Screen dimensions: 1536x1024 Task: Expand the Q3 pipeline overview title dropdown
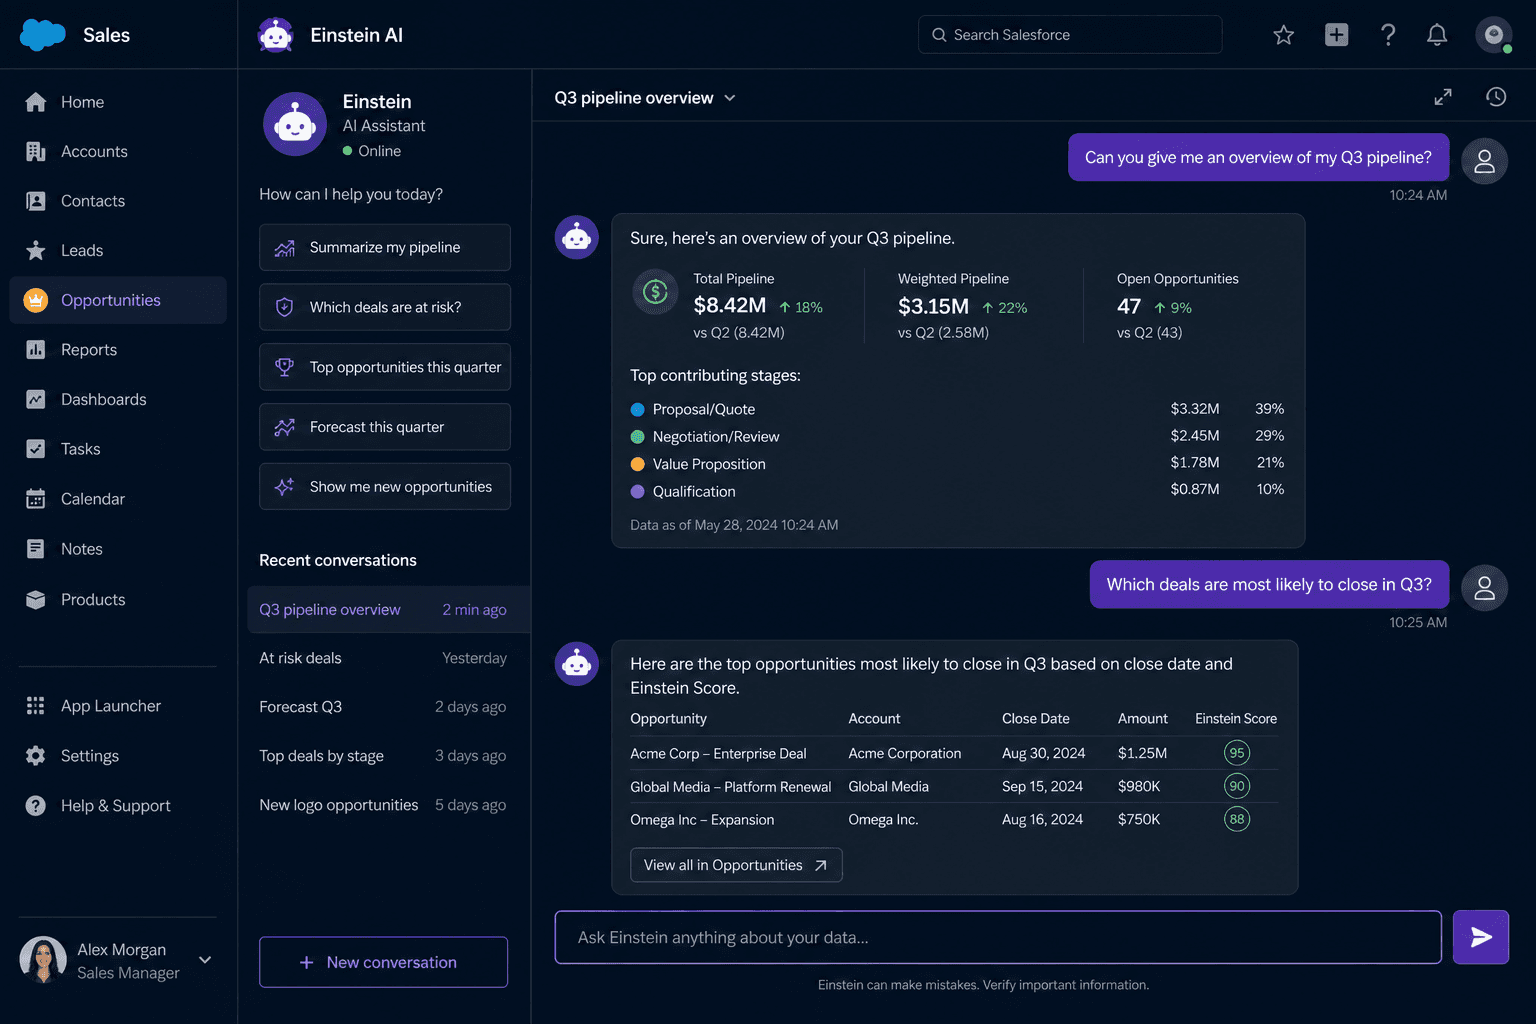730,98
